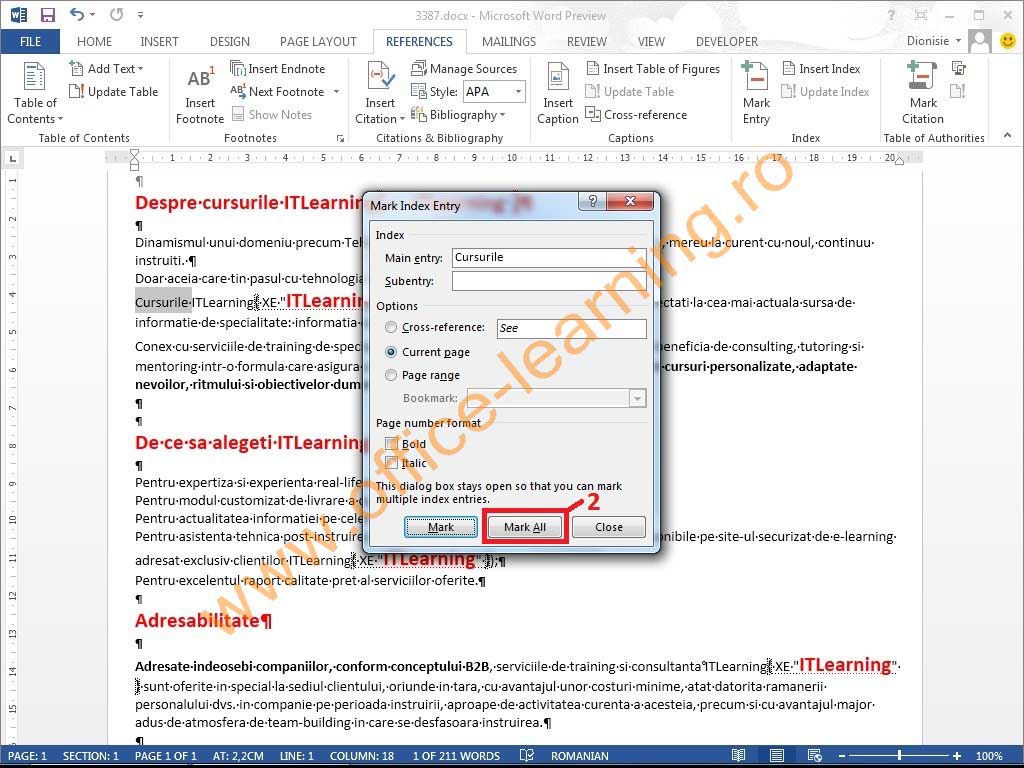Click the zoom in plus button
Screen dimensions: 1024x768
tap(957, 756)
